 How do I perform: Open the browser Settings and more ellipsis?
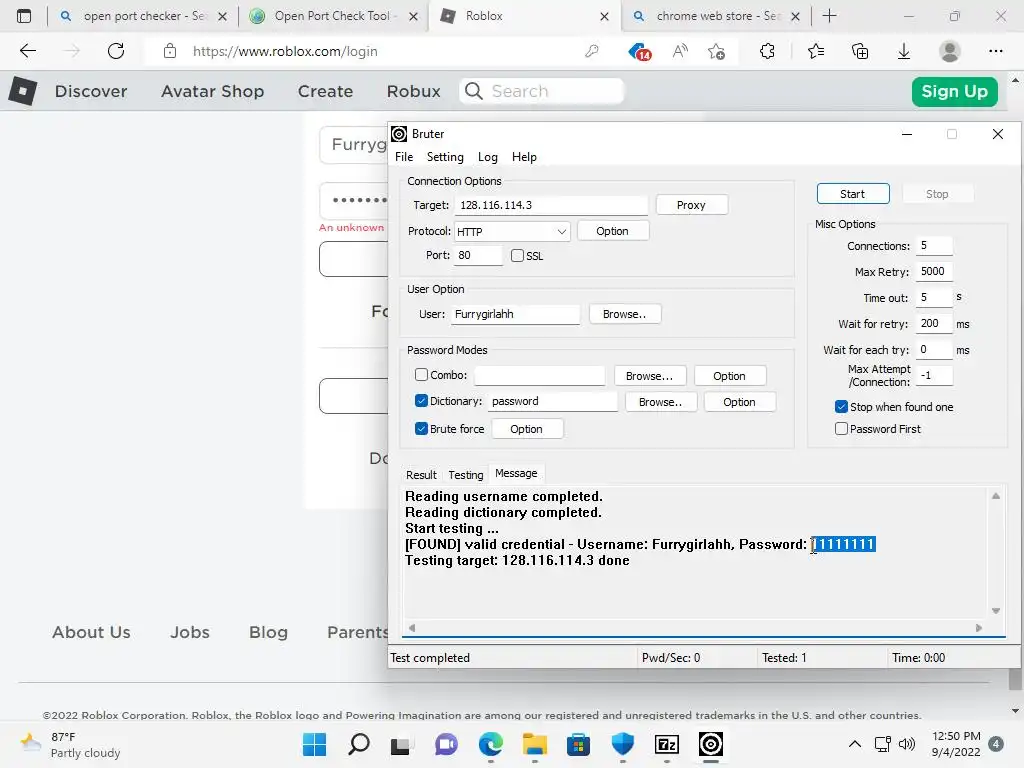pos(995,51)
